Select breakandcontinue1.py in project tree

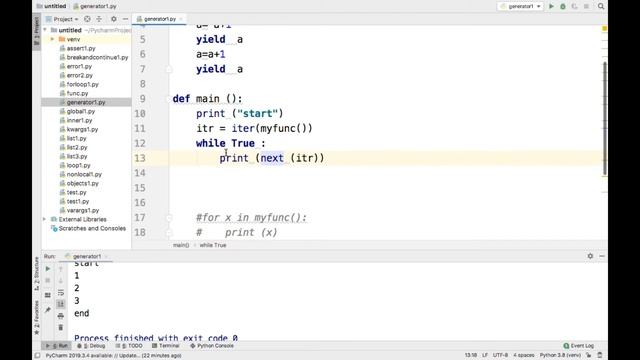tap(97, 57)
